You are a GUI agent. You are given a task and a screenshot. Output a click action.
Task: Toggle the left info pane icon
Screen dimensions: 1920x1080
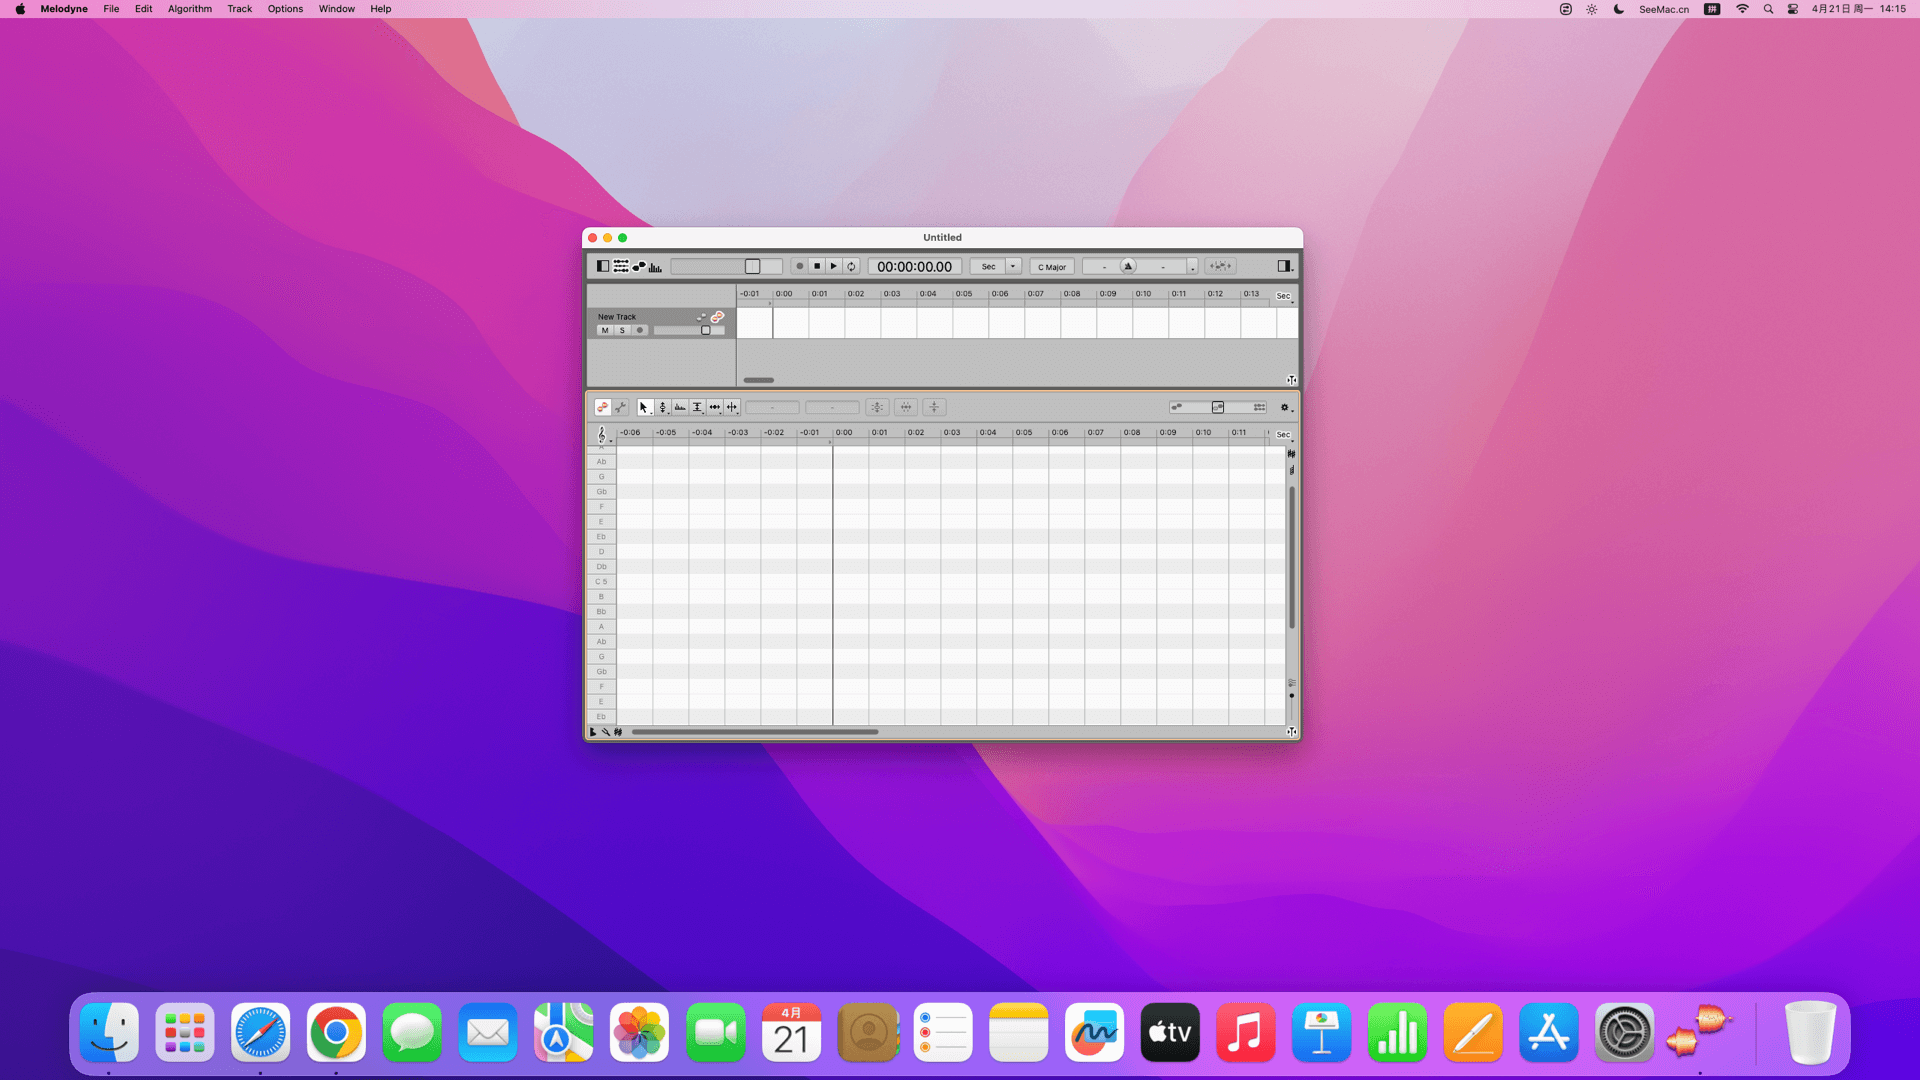click(x=602, y=266)
